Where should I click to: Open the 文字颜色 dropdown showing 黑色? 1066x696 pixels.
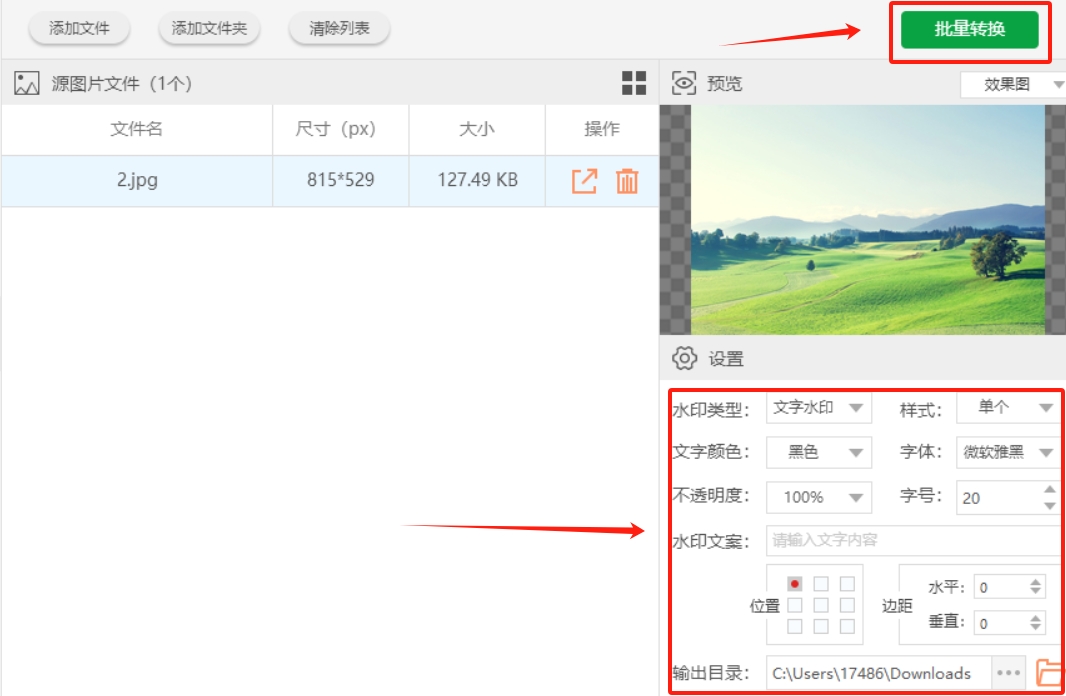coord(819,453)
